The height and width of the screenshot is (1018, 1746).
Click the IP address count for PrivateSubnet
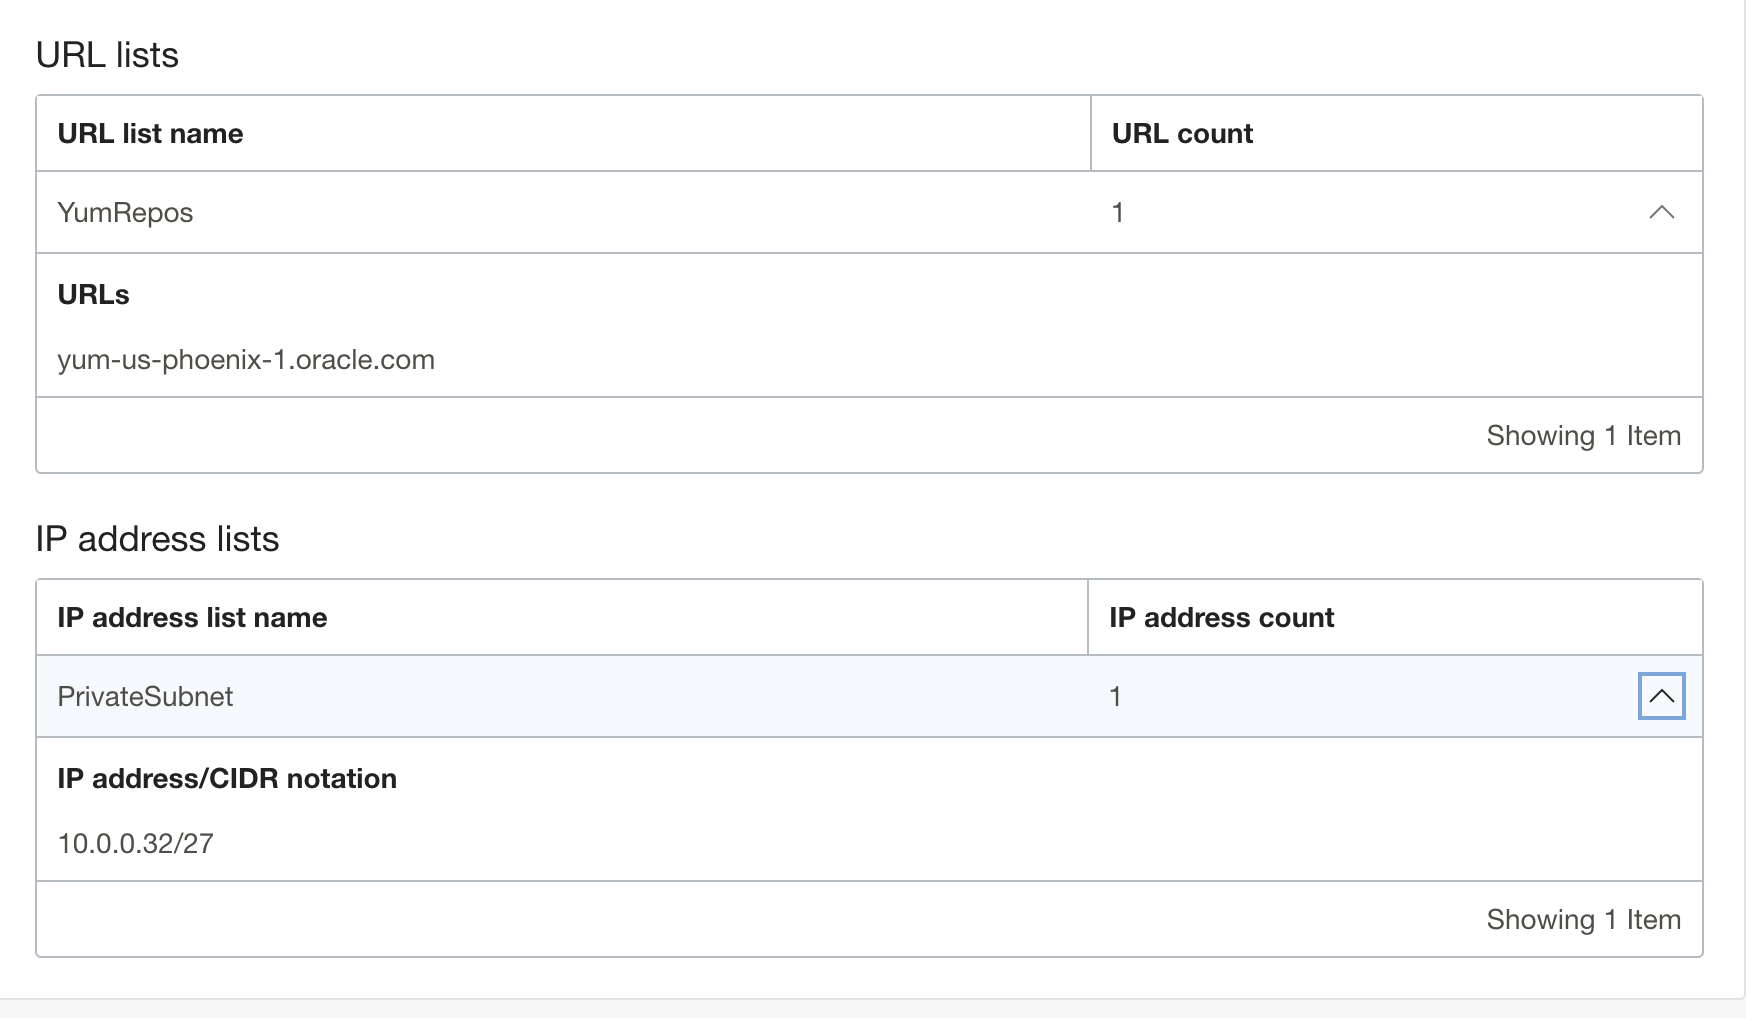pyautogui.click(x=1115, y=696)
